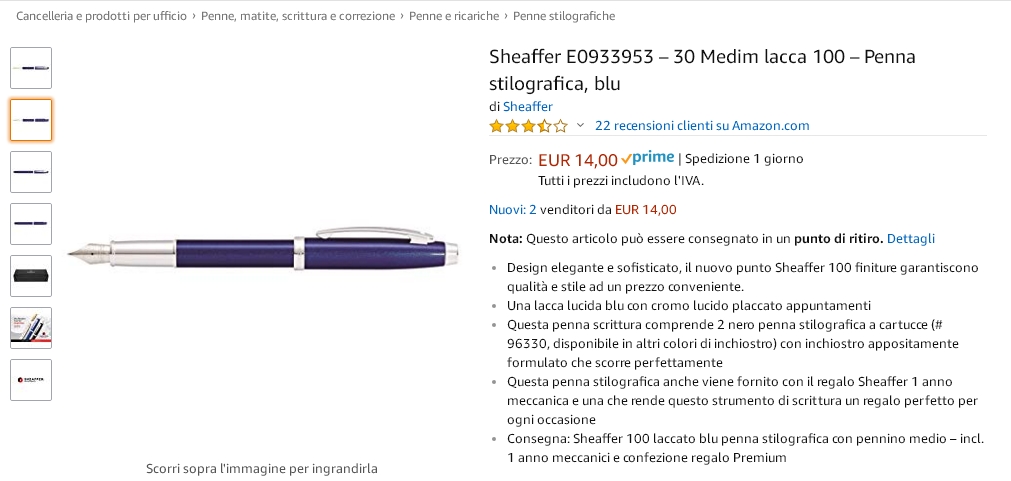Click the Prime logo badge
Image resolution: width=1011 pixels, height=481 pixels.
[x=647, y=158]
